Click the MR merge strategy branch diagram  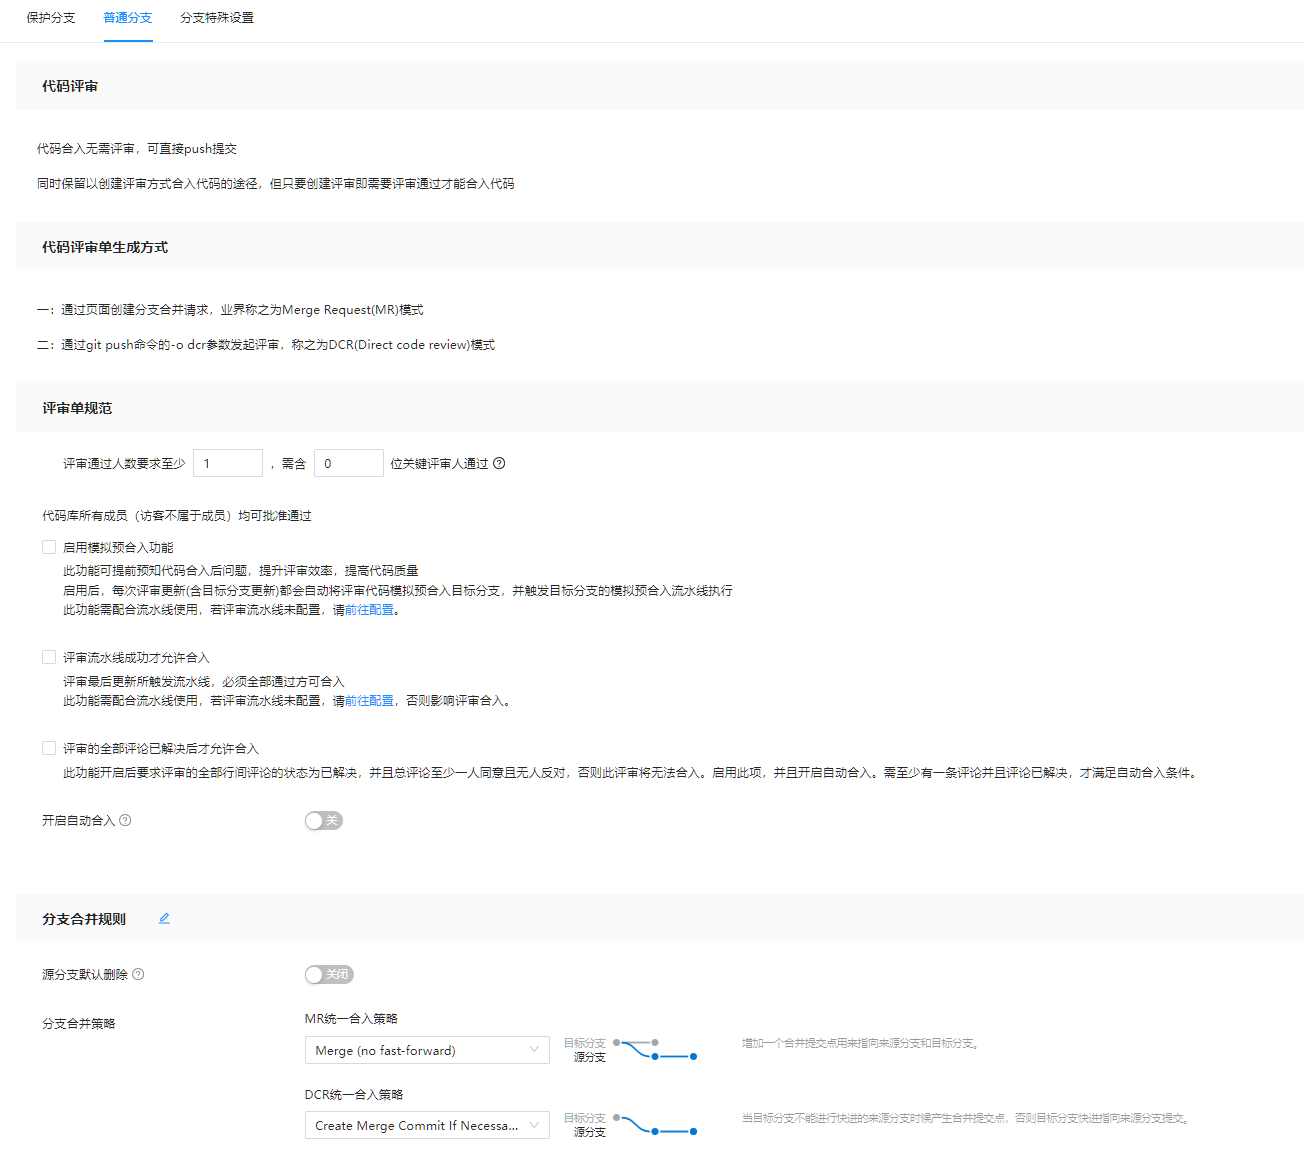click(x=655, y=1050)
